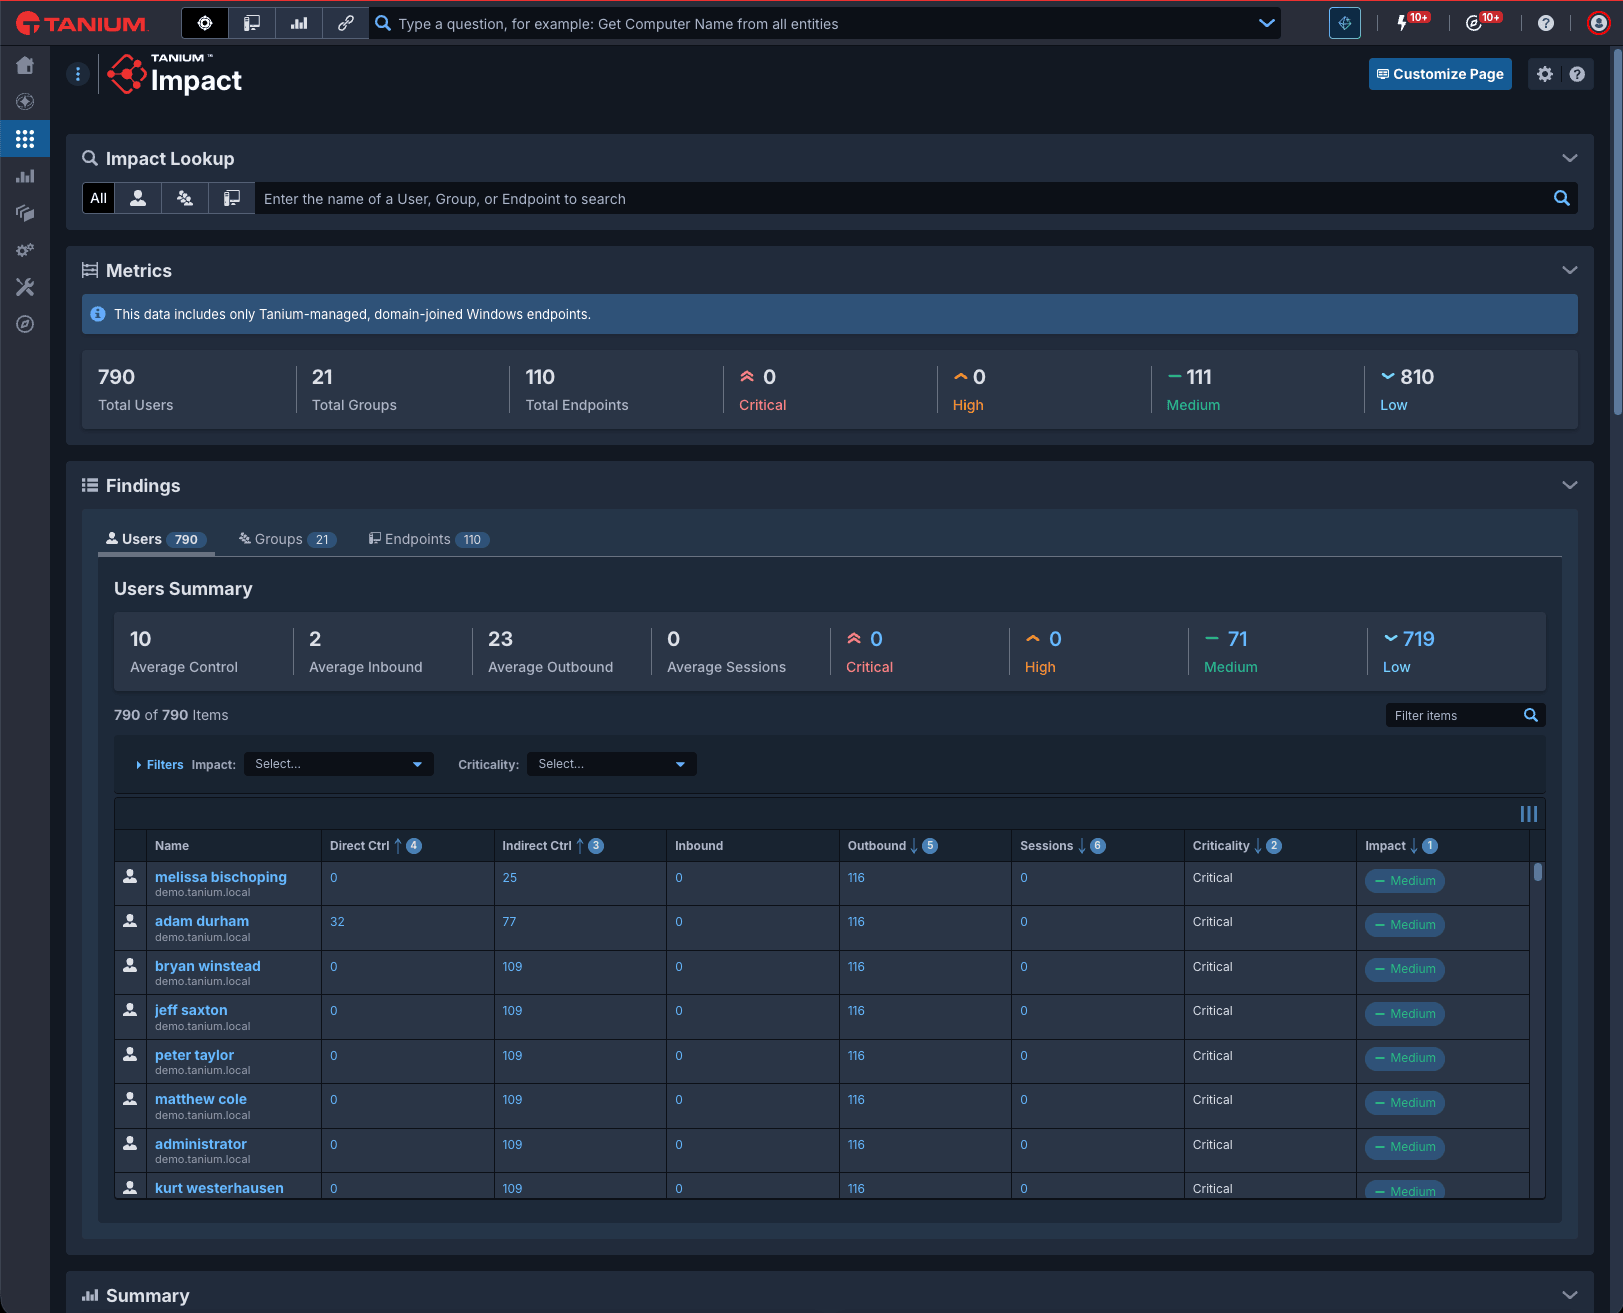Click the link chain icon in top toolbar
Viewport: 1623px width, 1313px height.
pyautogui.click(x=346, y=23)
